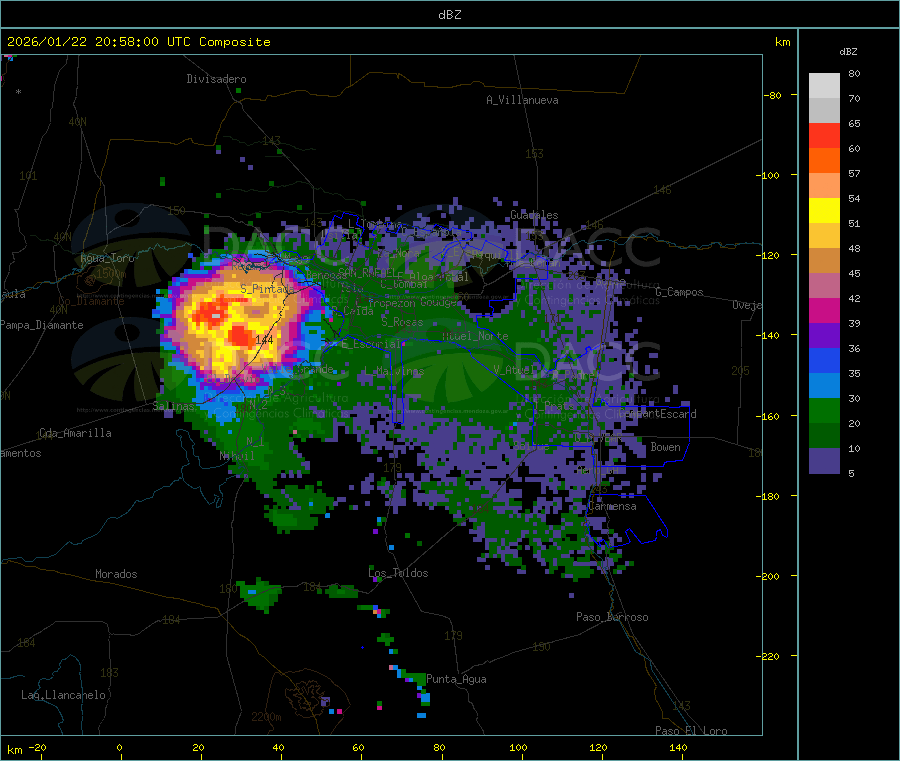
Task: Click the Paso_El_Loro label
Action: pos(691,731)
